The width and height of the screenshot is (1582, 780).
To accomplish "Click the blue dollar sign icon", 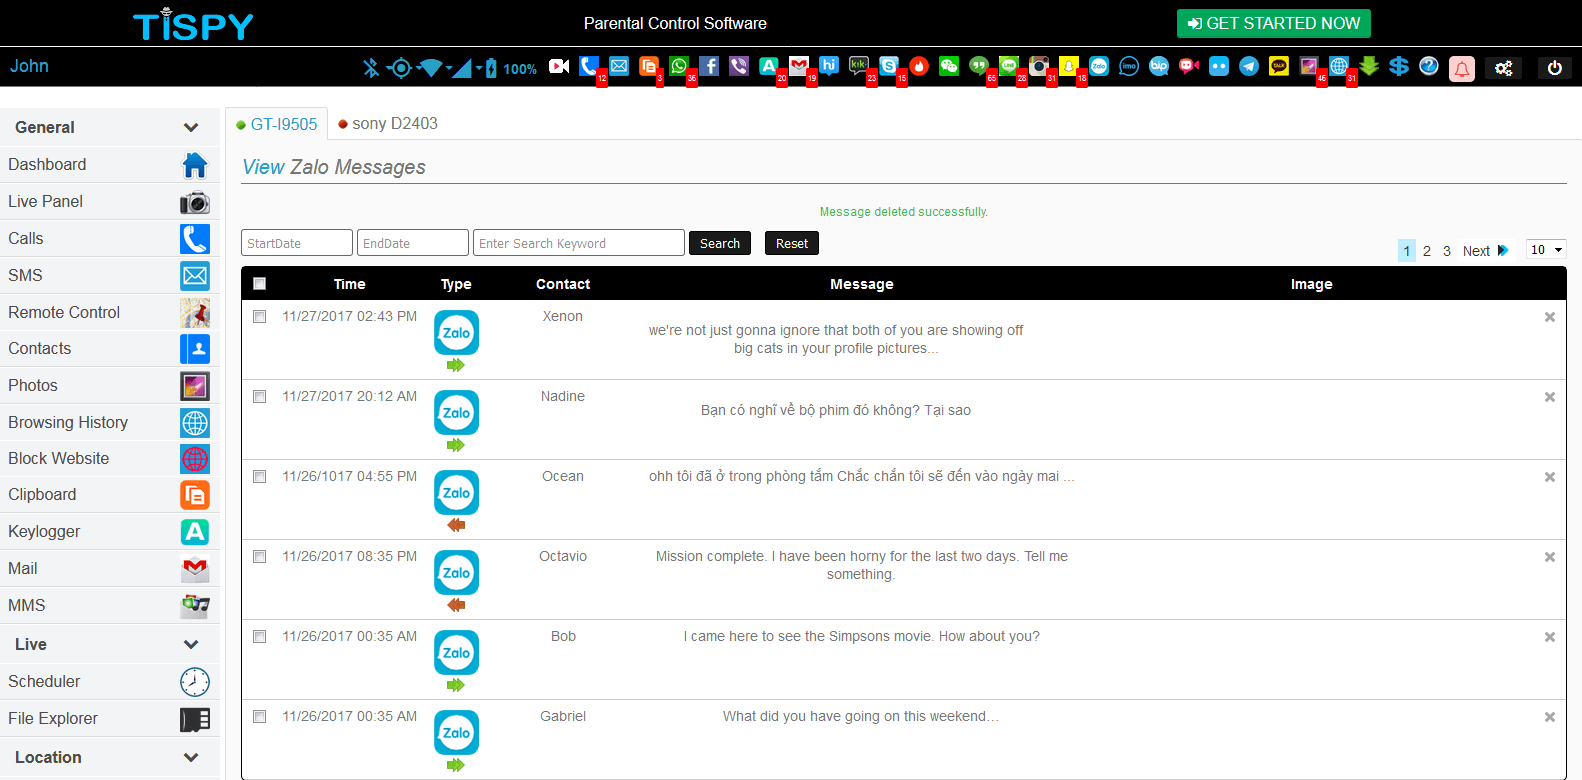I will click(x=1399, y=66).
